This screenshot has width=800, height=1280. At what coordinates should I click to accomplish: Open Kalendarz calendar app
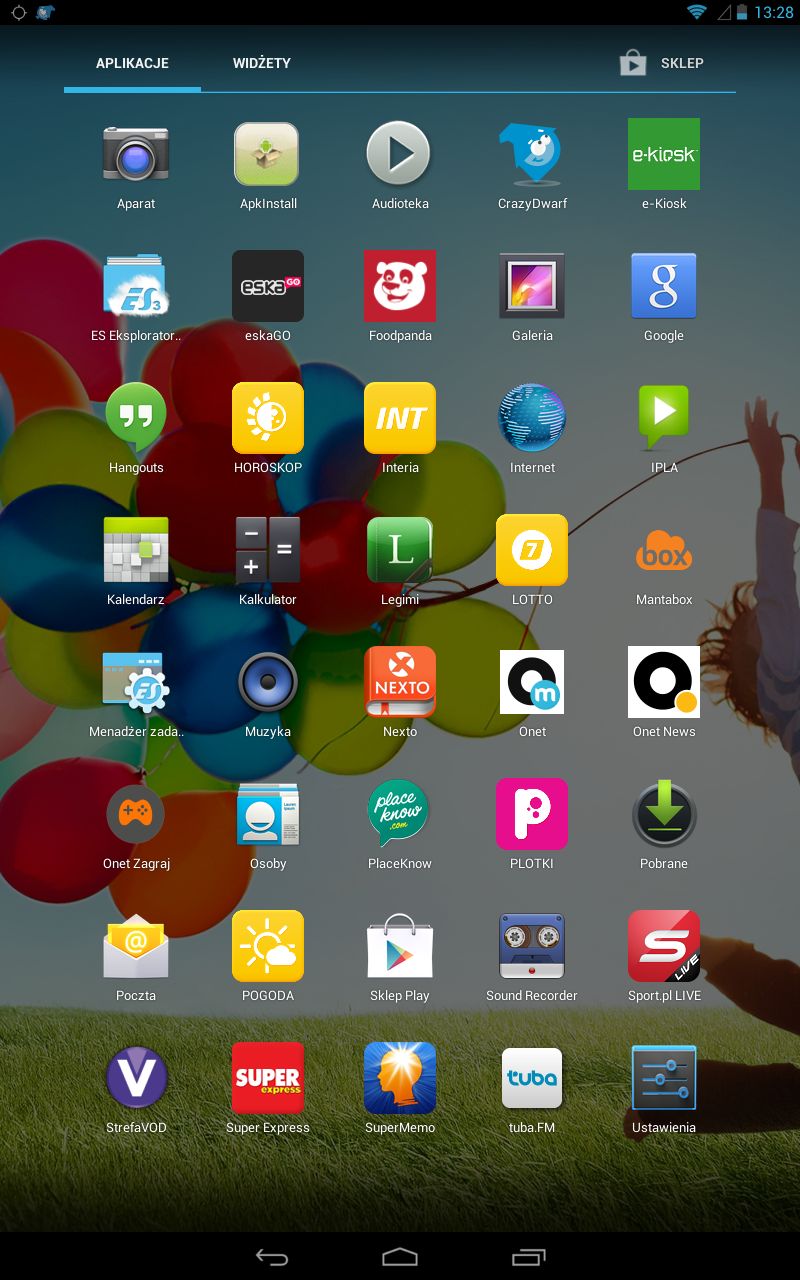click(136, 550)
